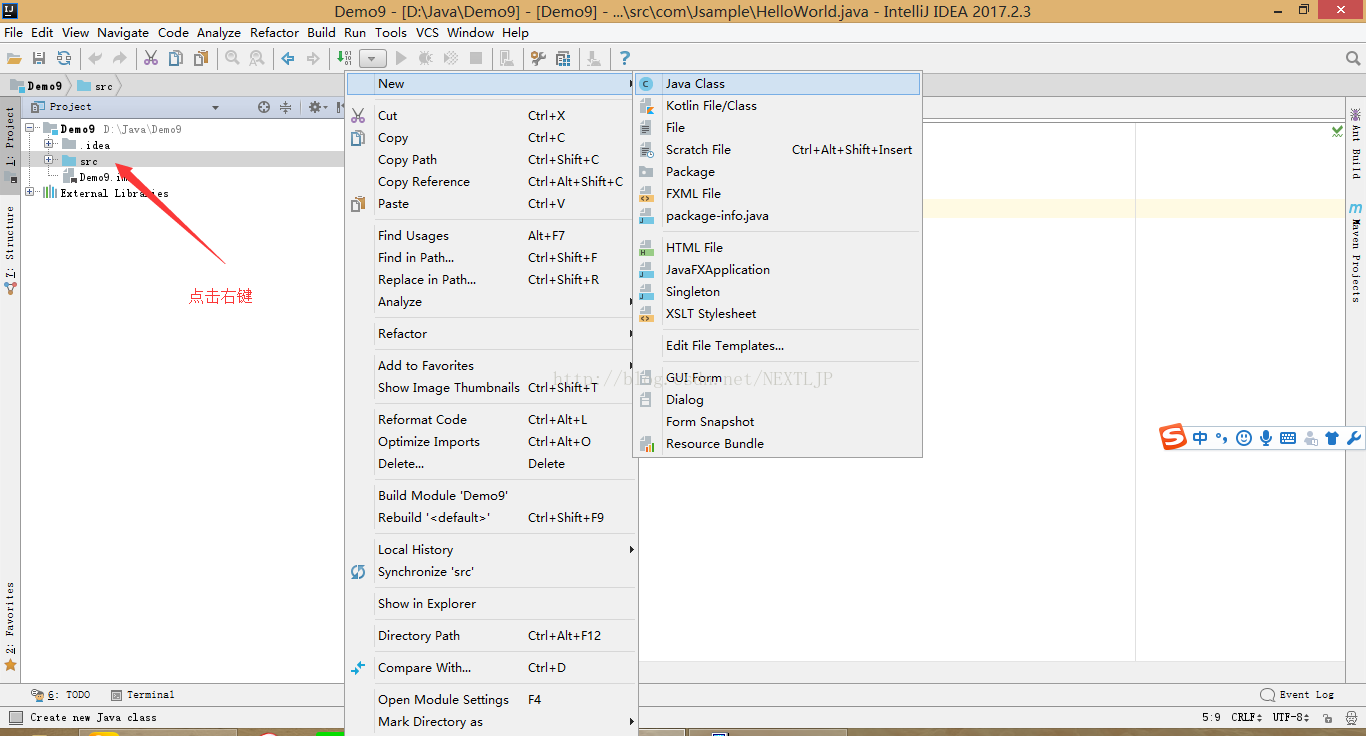Click the Paste toolbar icon
1366x736 pixels.
tap(199, 58)
